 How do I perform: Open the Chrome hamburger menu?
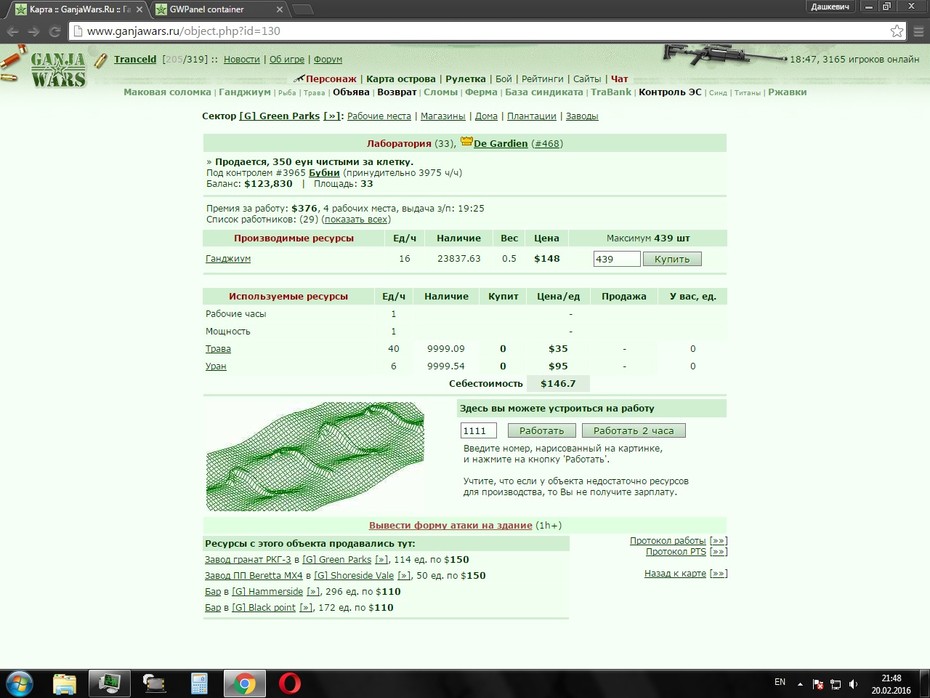click(x=918, y=31)
